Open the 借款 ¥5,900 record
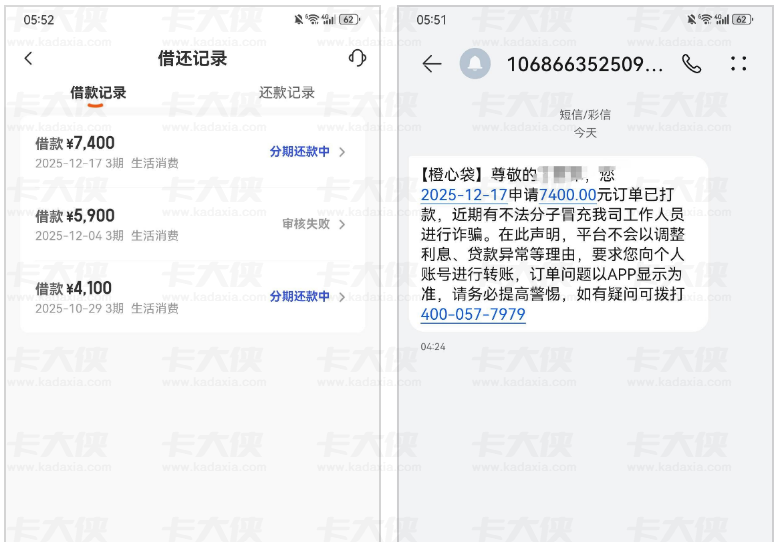This screenshot has width=776, height=542. click(x=193, y=225)
